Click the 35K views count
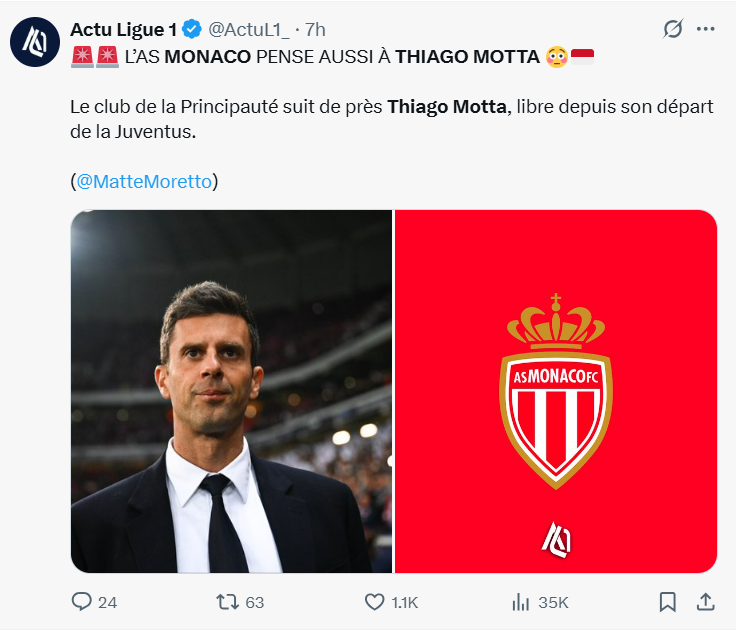Image resolution: width=736 pixels, height=630 pixels. [553, 602]
